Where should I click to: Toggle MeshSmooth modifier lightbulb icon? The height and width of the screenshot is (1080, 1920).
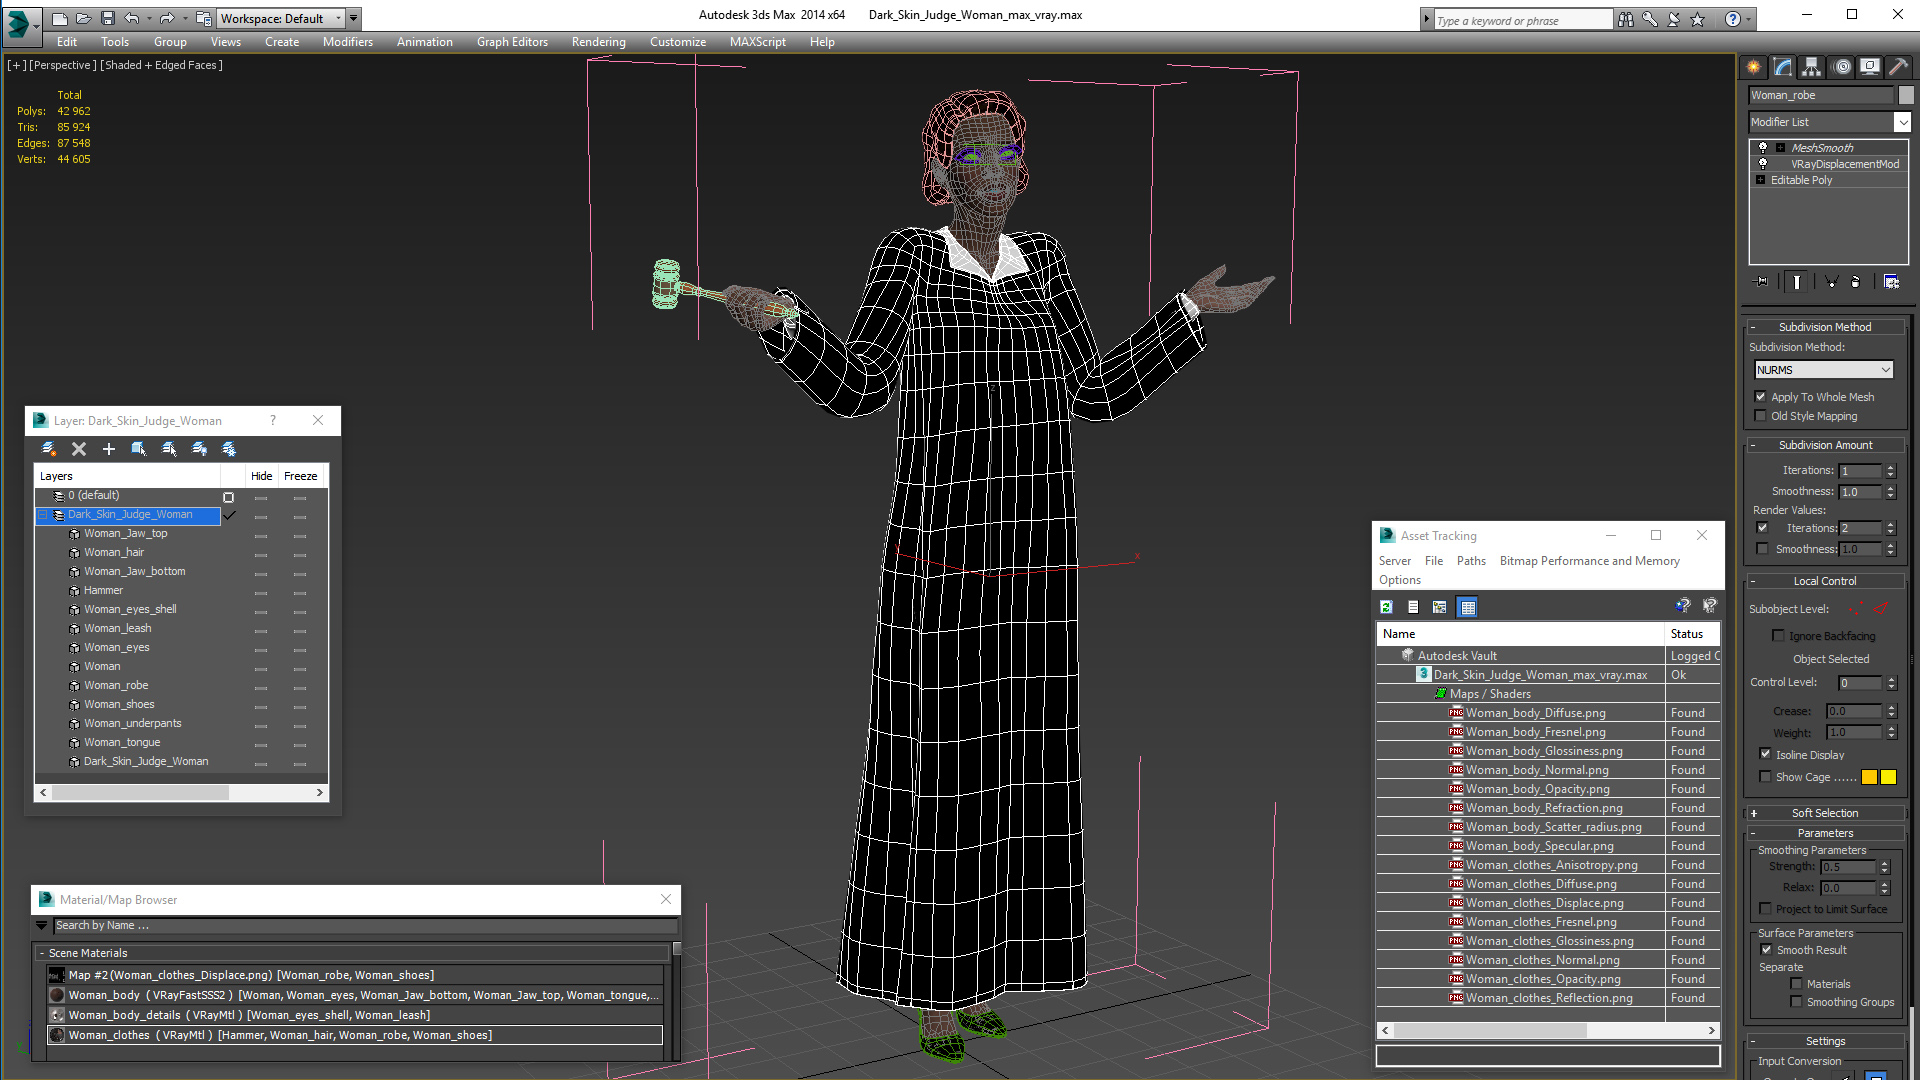click(1763, 147)
